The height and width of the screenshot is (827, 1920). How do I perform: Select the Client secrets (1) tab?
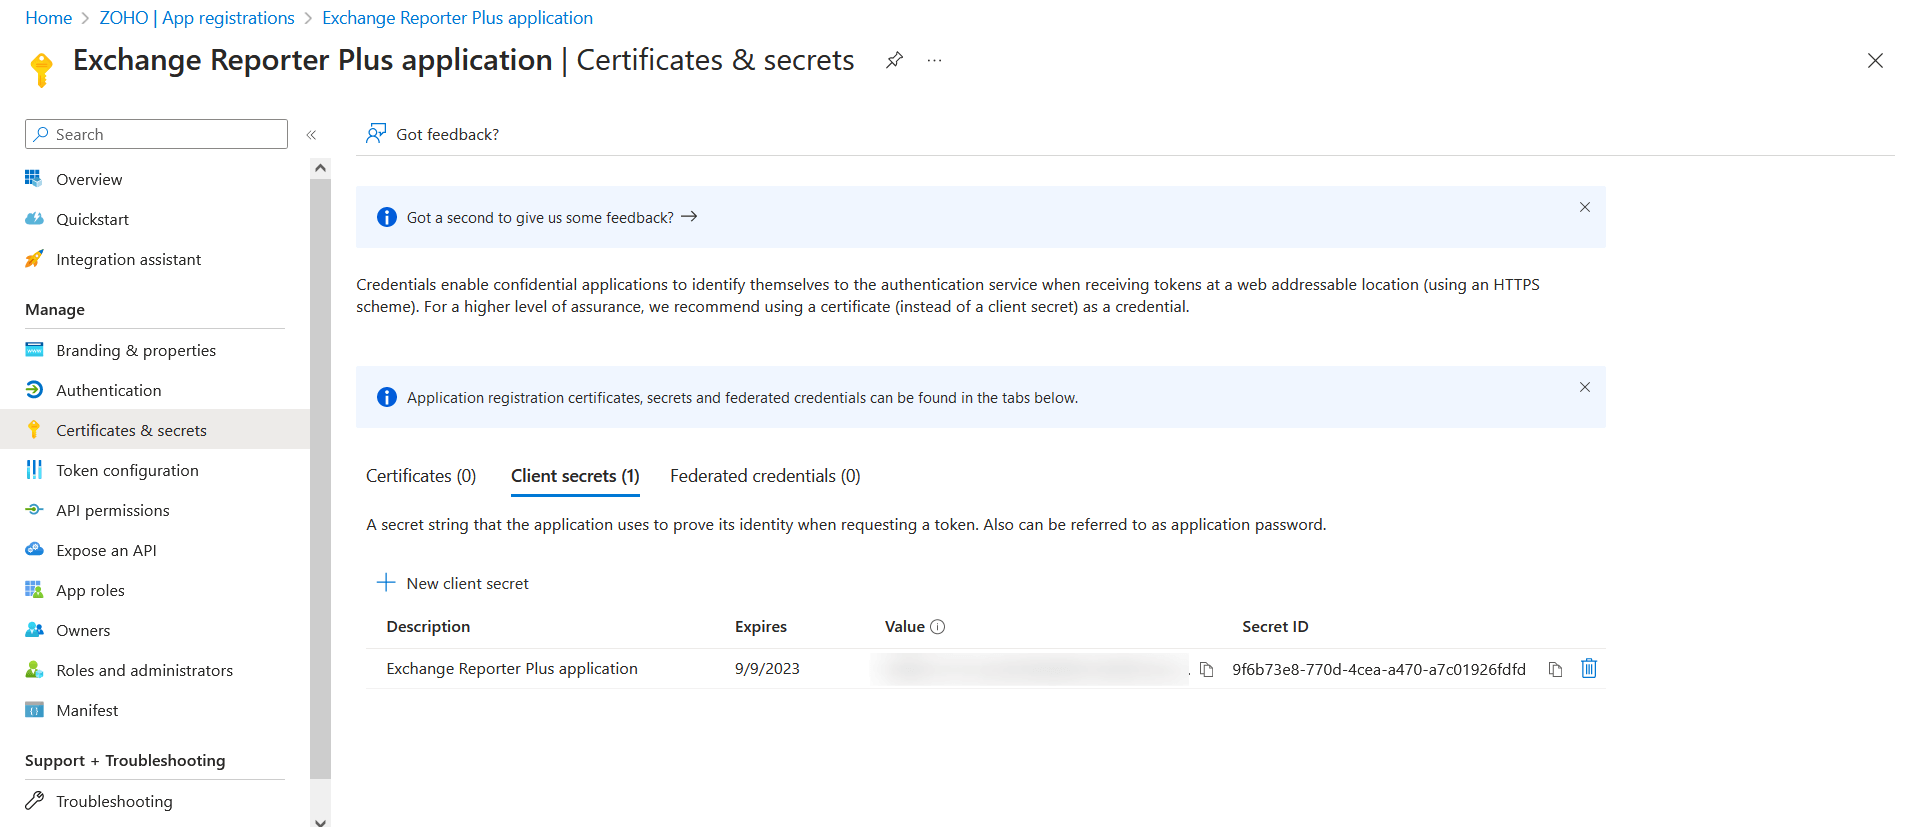point(575,476)
